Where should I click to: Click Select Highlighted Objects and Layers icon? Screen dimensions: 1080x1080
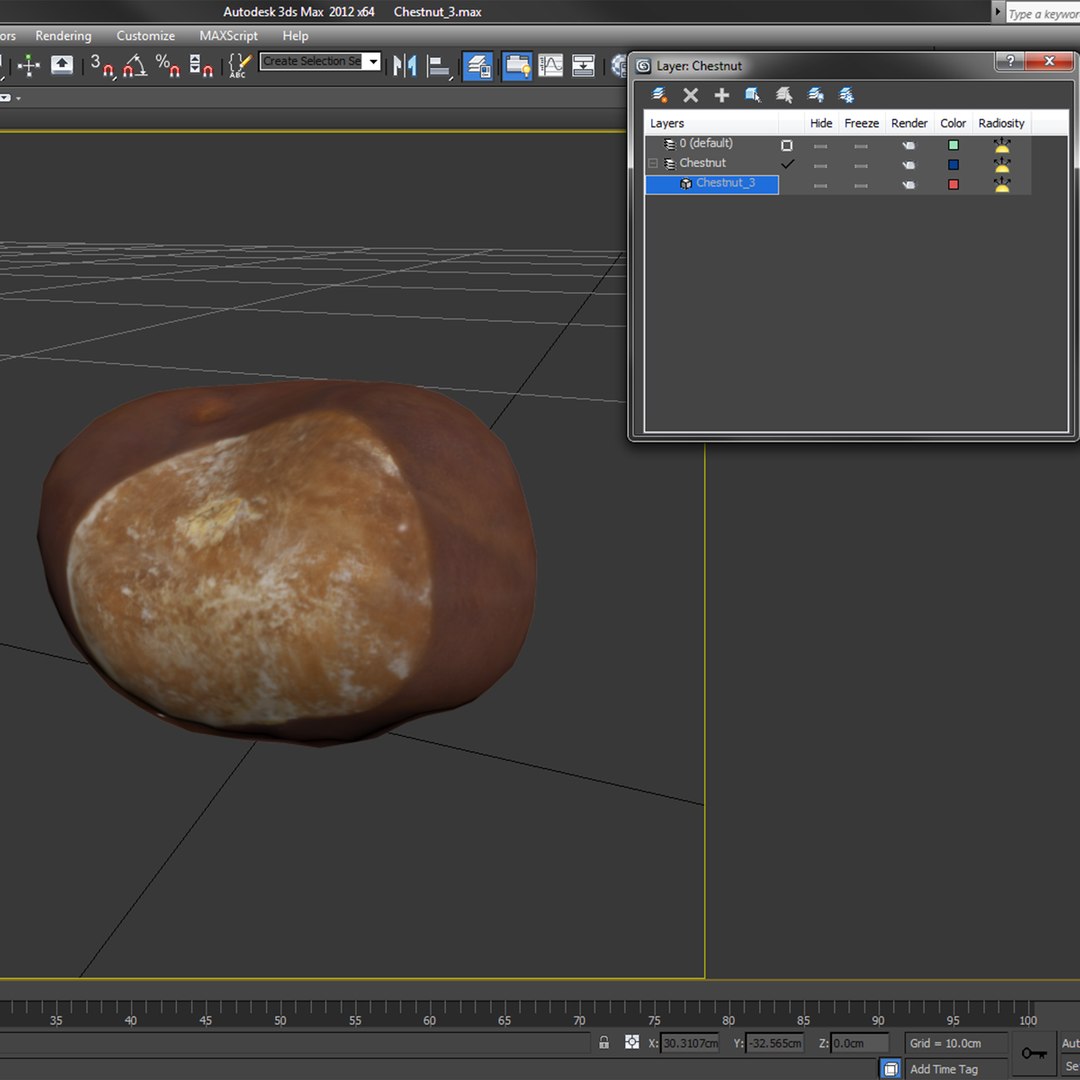752,95
